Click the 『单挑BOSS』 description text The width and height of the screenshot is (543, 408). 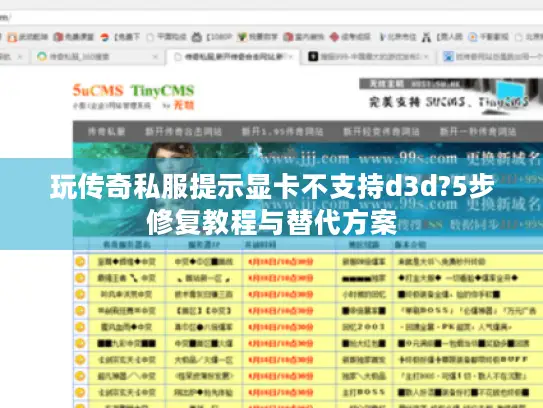428,310
